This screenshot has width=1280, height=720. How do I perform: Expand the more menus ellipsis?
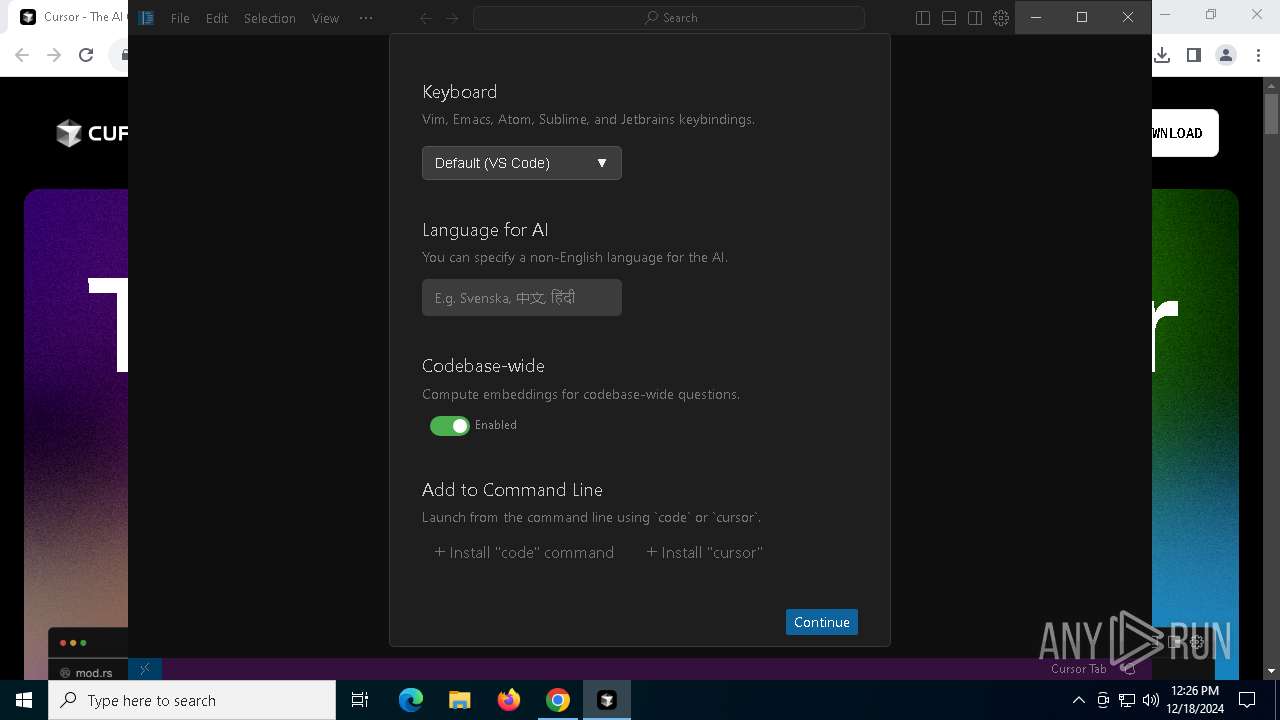[x=366, y=18]
